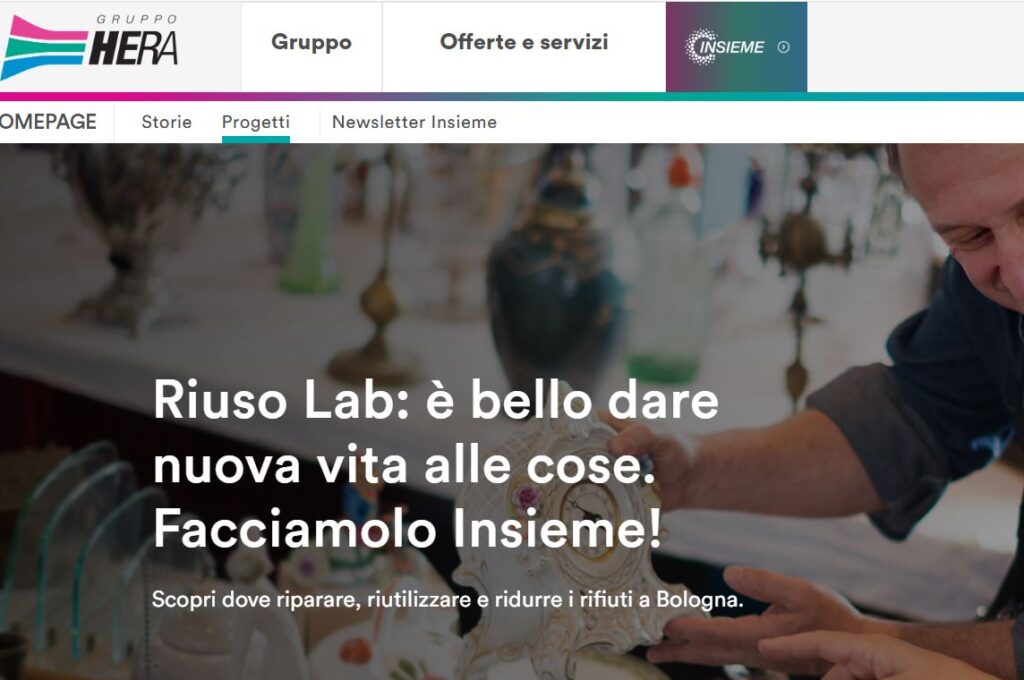
Task: Open the Offerte e servizi menu
Action: (524, 43)
